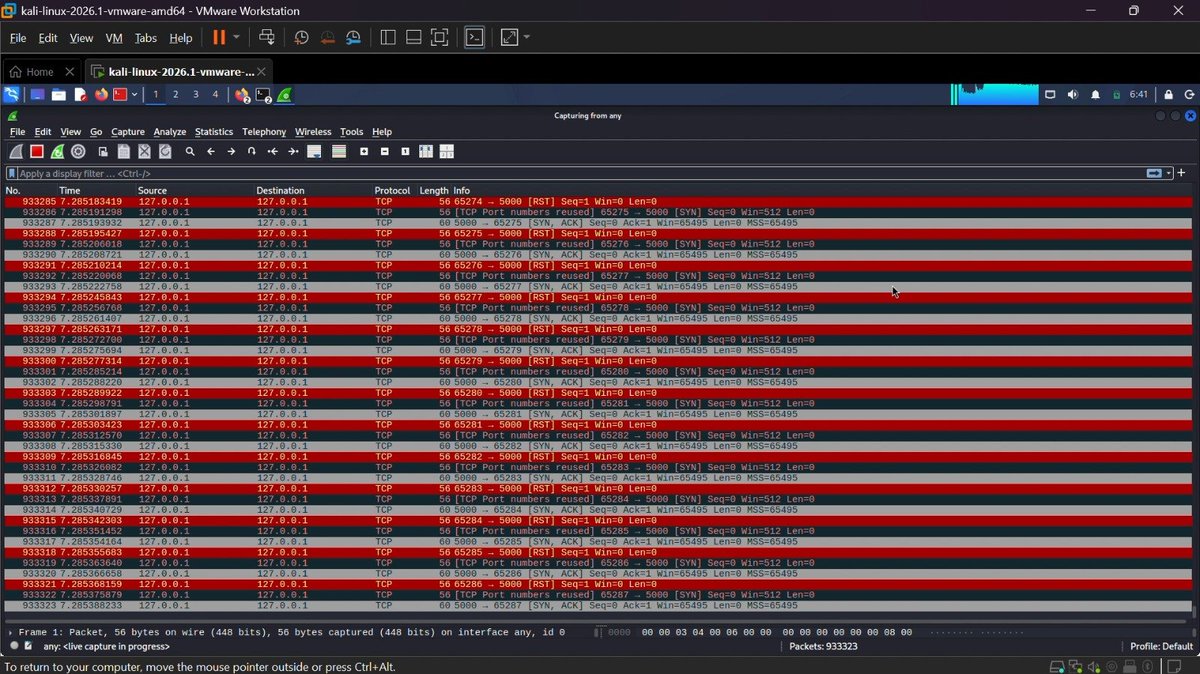Screen dimensions: 1200x674
Task: Send Ctrl+Alt+Del to virtual machine
Action: pyautogui.click(x=267, y=38)
